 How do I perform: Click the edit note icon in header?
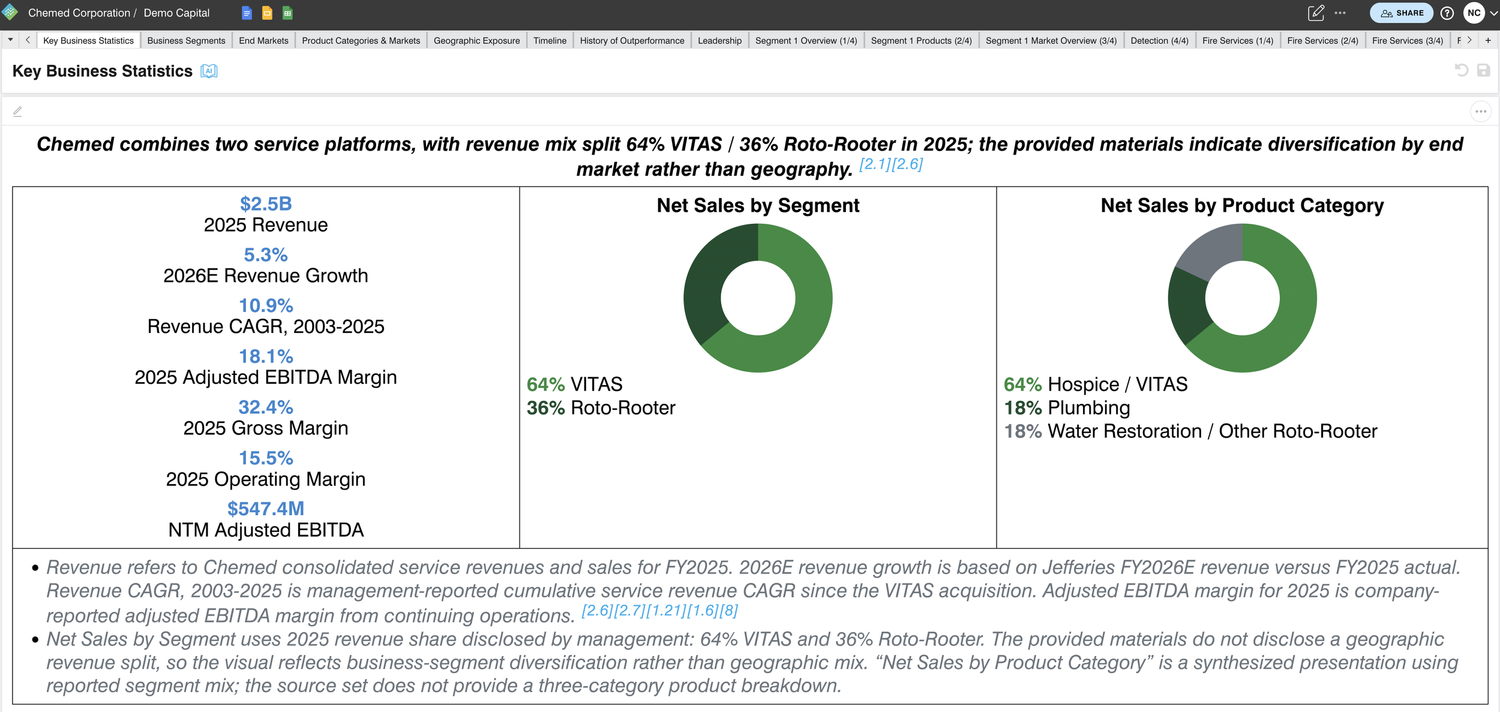pos(1316,13)
